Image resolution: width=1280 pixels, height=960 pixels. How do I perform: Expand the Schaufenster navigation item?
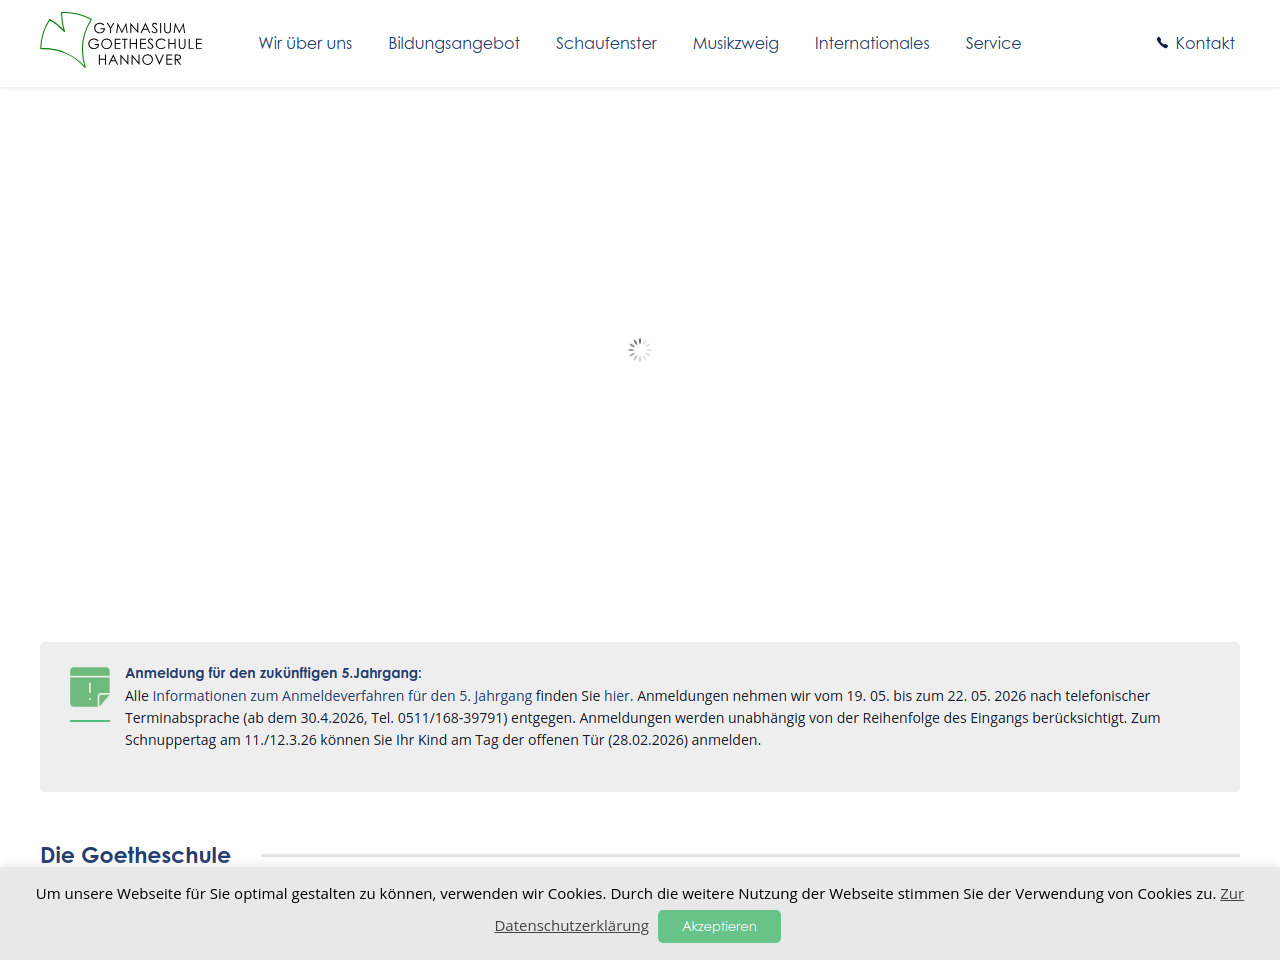[x=606, y=43]
